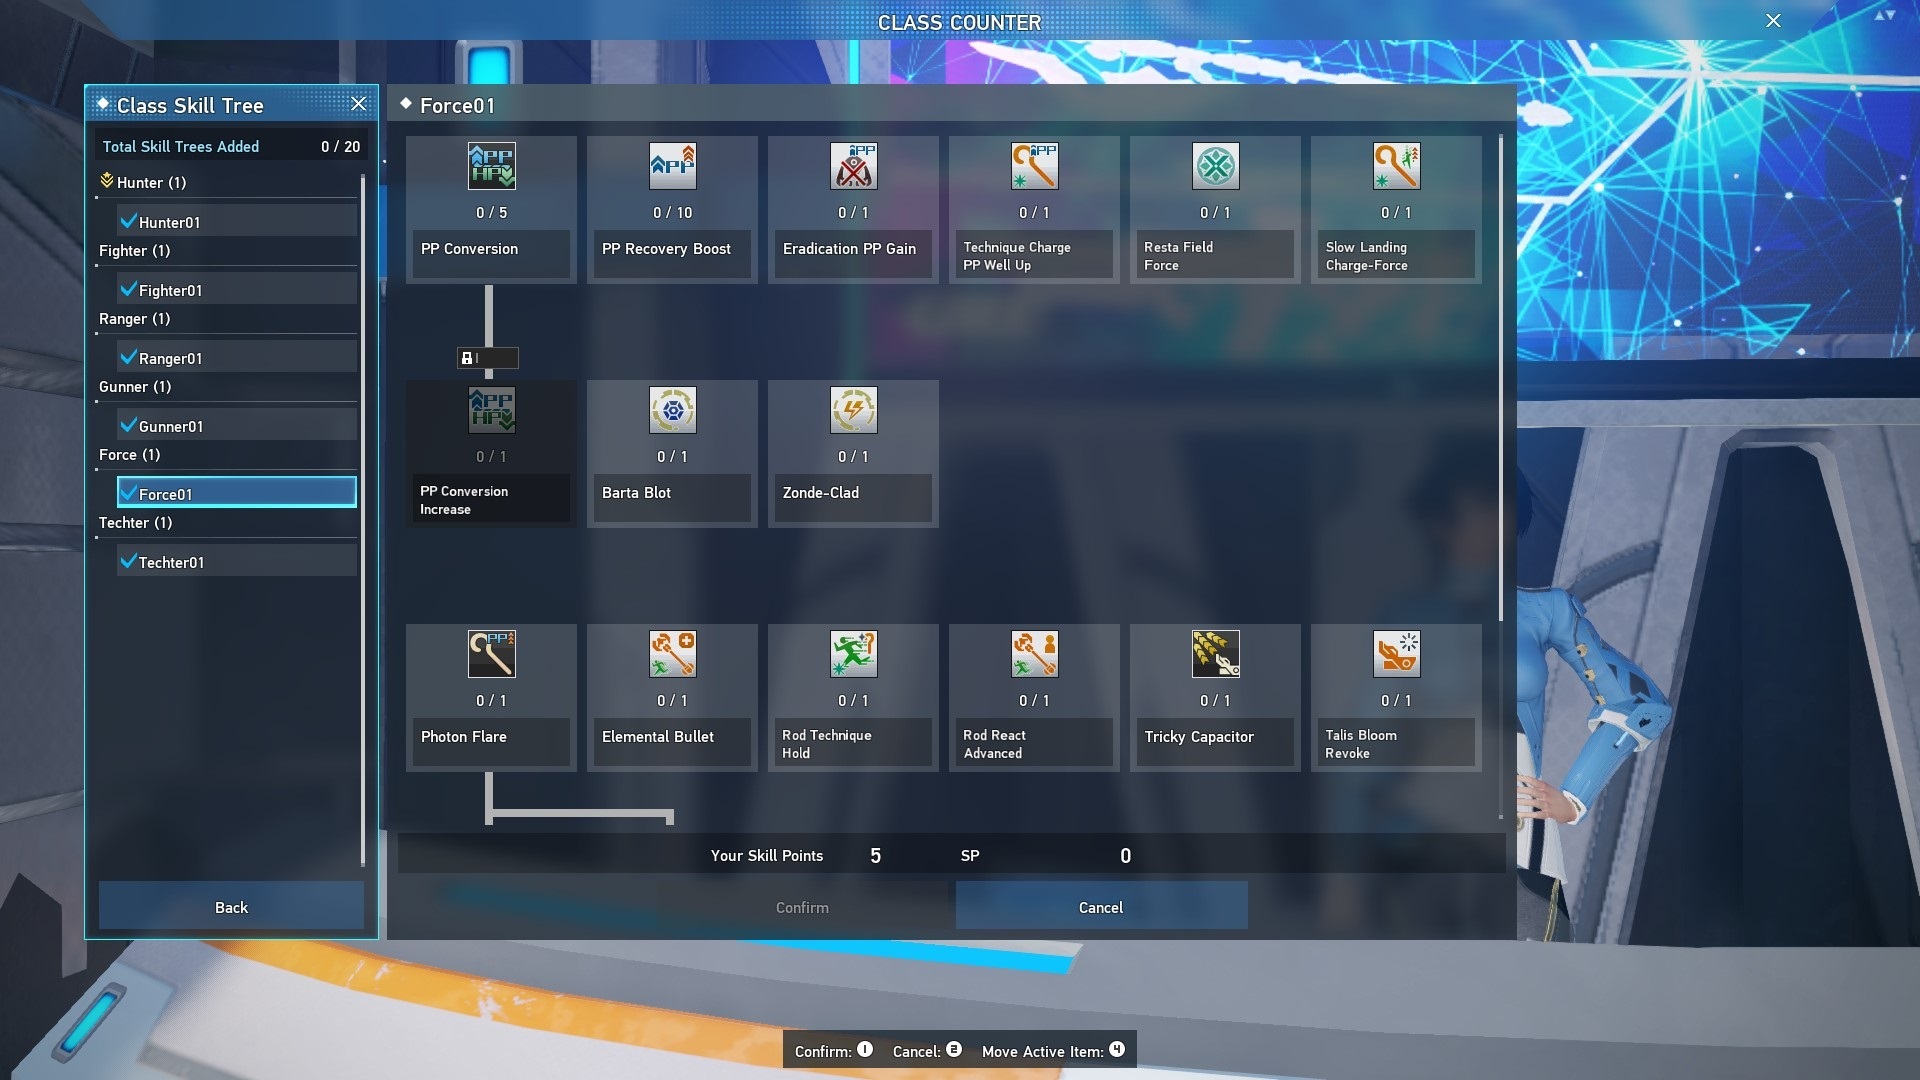
Task: Click the locked PP Conversion Increase icon
Action: point(491,410)
